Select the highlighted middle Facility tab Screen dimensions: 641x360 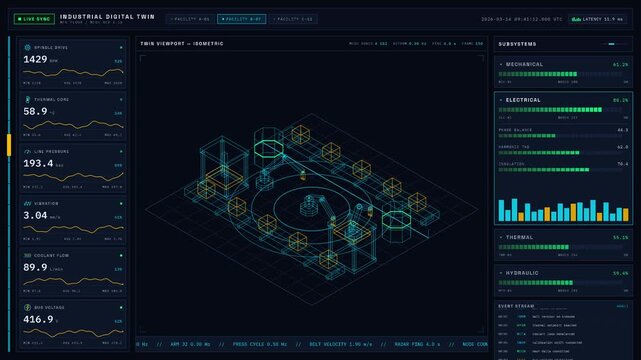pyautogui.click(x=242, y=19)
